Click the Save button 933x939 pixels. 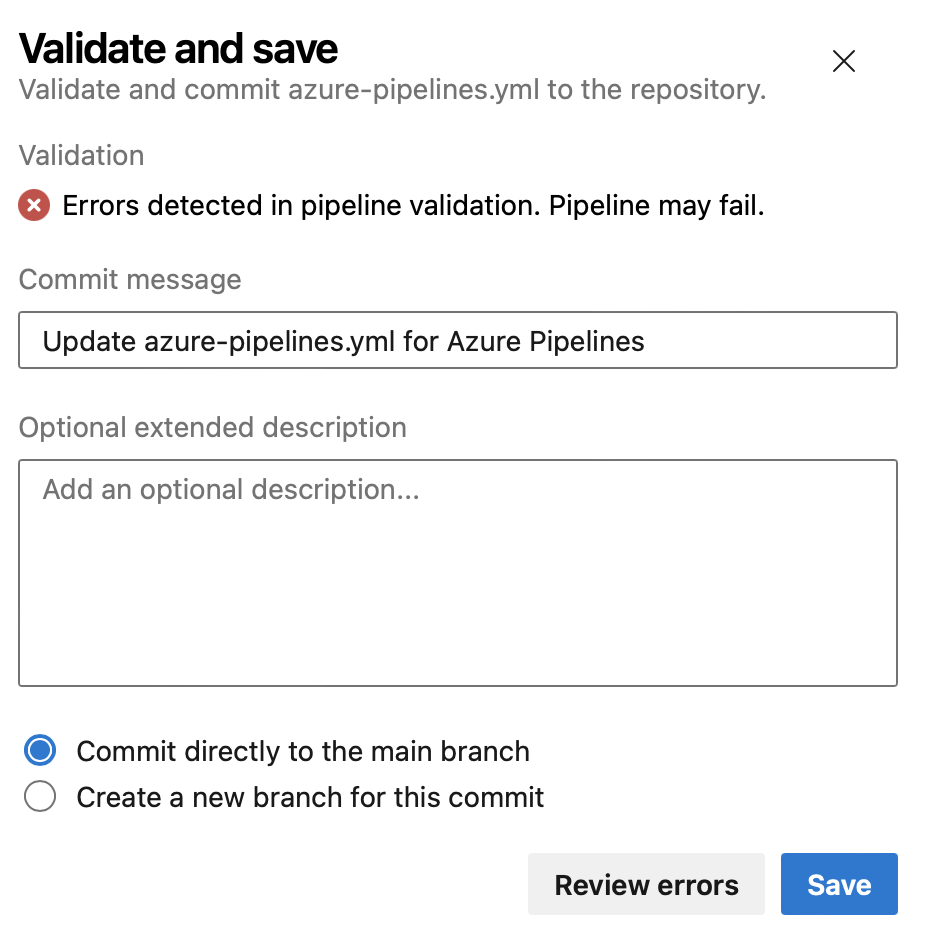[839, 884]
